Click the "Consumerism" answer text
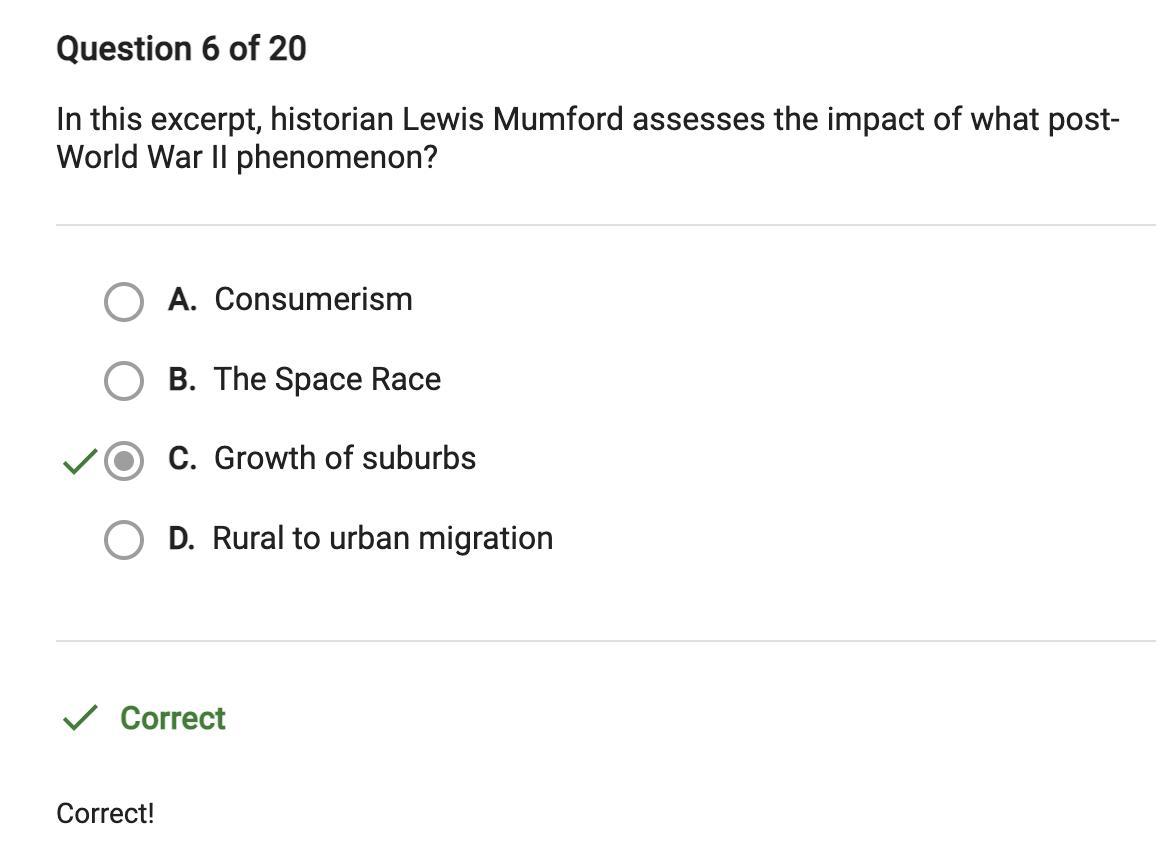The width and height of the screenshot is (1164, 856). 313,299
